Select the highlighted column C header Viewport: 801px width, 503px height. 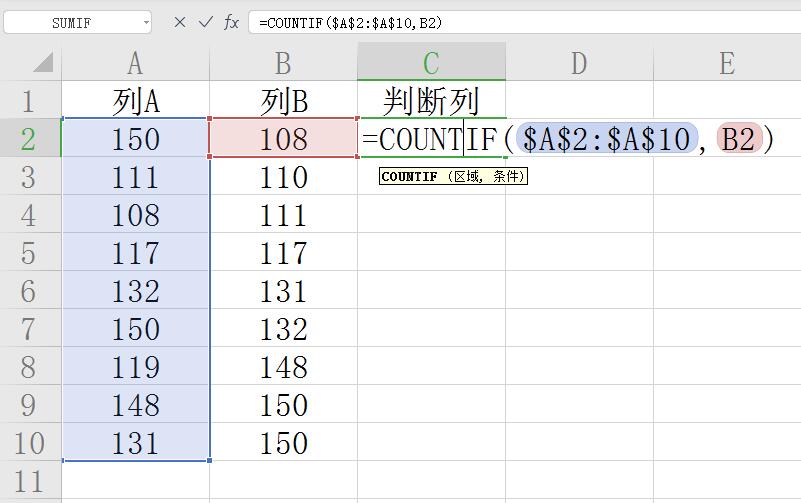tap(431, 64)
